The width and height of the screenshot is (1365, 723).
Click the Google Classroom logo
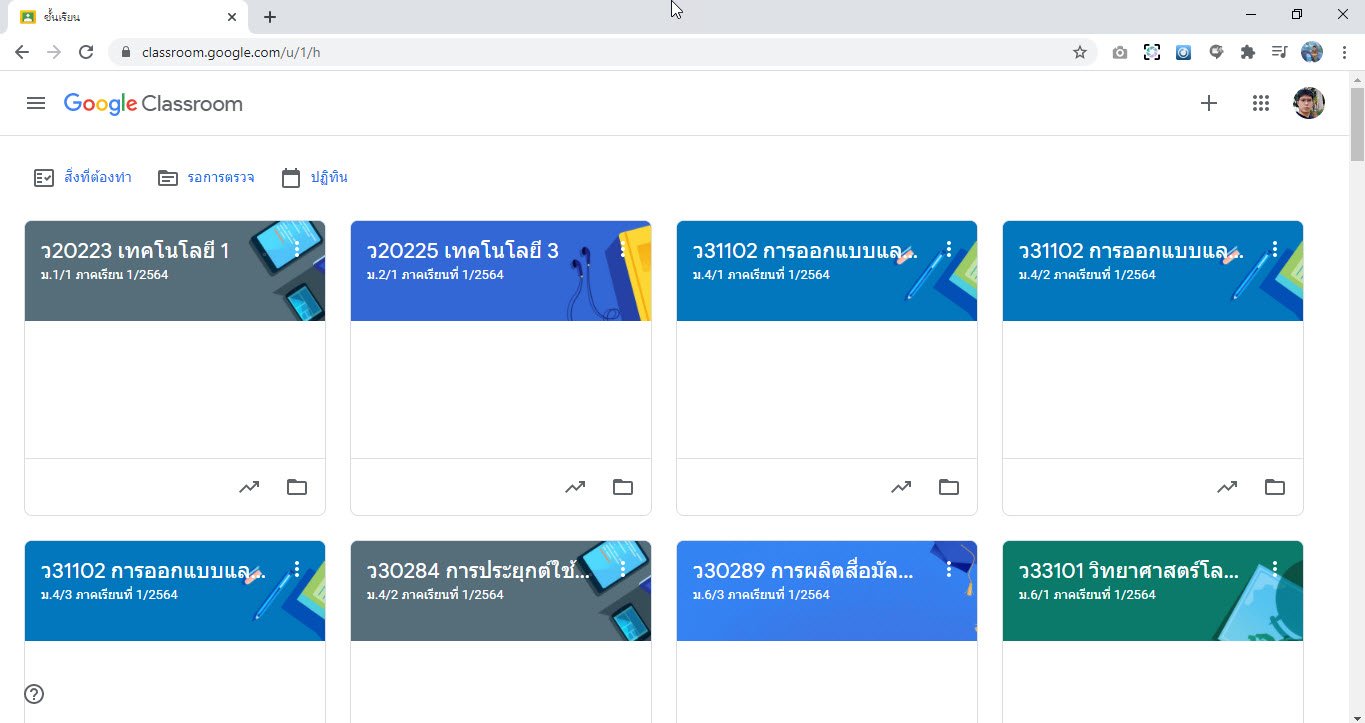click(x=153, y=103)
